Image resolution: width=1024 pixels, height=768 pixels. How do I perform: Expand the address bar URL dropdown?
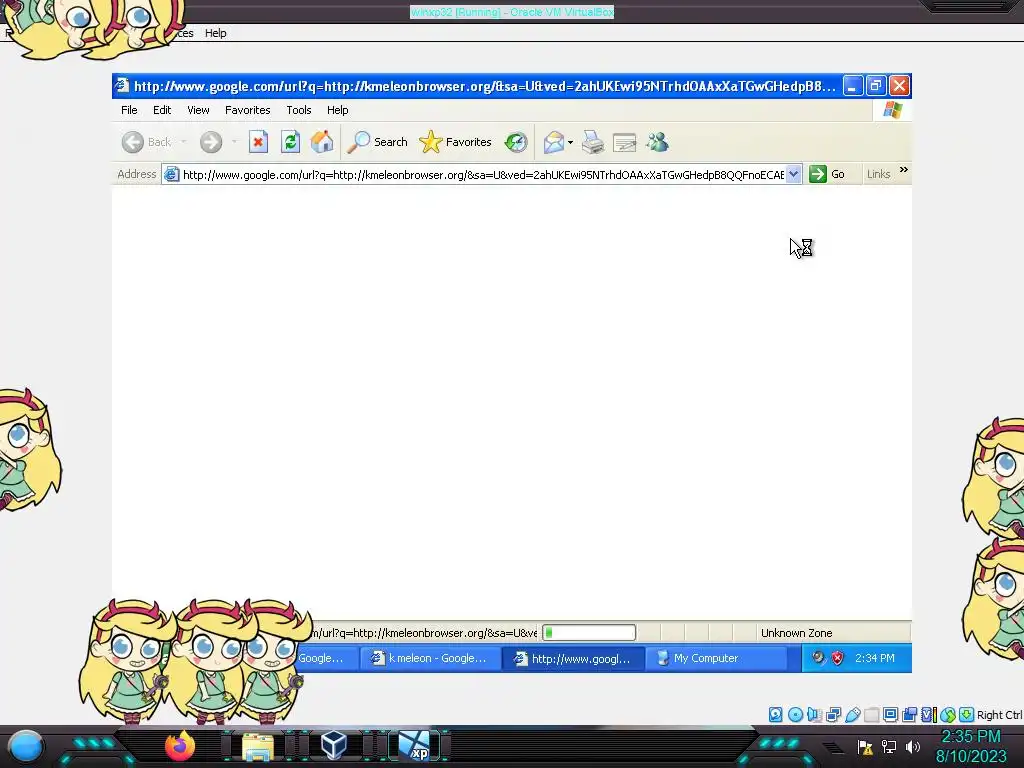click(793, 174)
